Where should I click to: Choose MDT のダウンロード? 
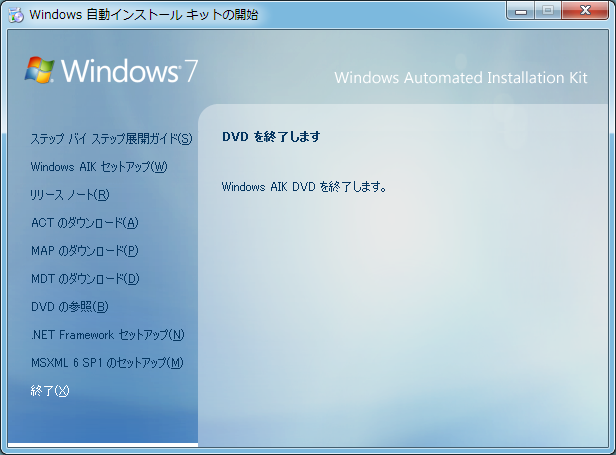coord(85,279)
